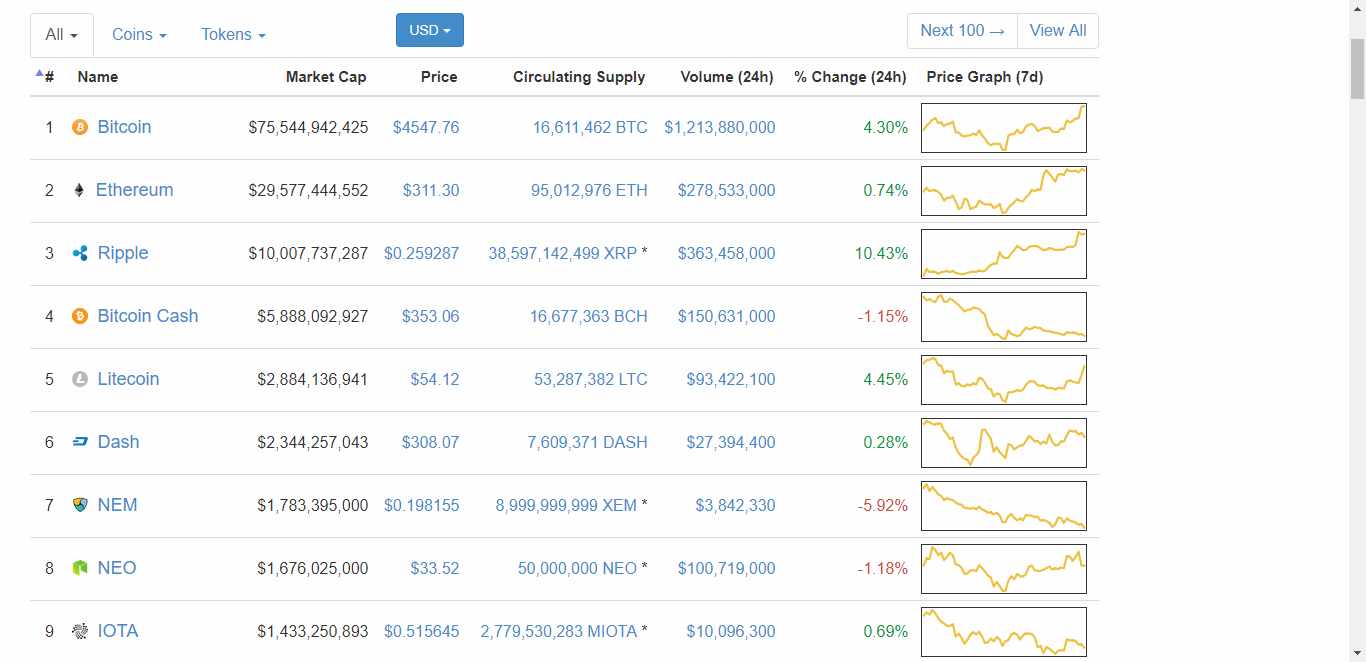Screen dimensions: 1366x662
Task: Click the Ethereum diamond logo icon
Action: [79, 190]
